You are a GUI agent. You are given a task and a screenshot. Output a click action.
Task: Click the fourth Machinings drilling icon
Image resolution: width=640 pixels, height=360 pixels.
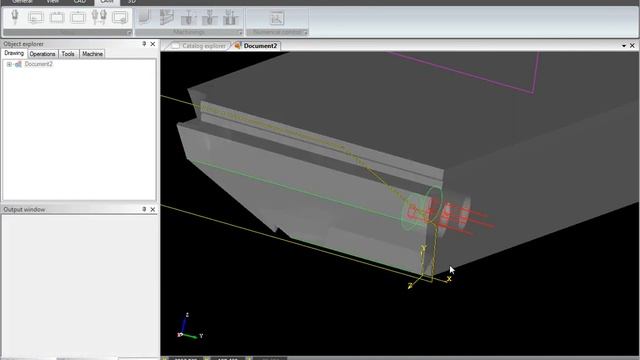[x=209, y=18]
